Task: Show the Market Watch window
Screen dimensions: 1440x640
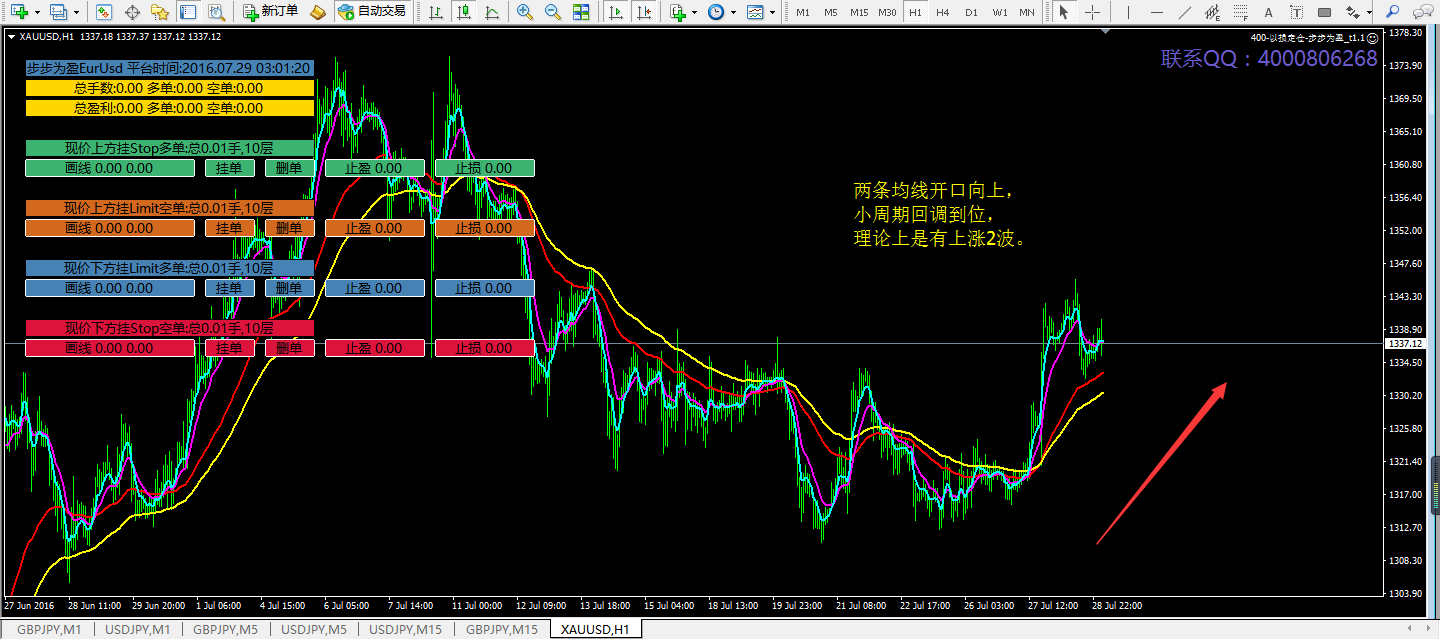Action: point(104,12)
